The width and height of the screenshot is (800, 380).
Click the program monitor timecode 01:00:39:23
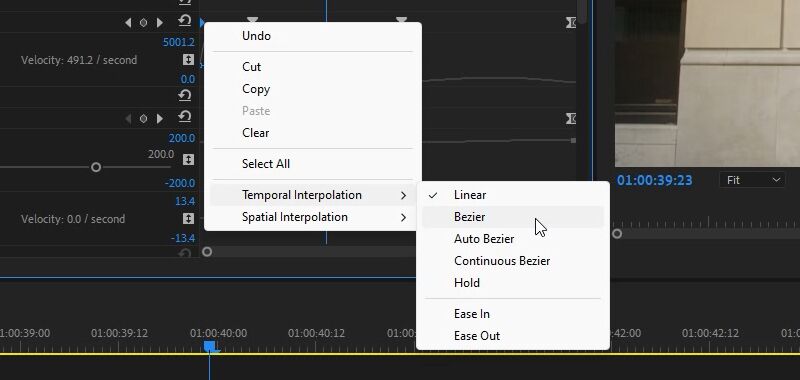655,180
